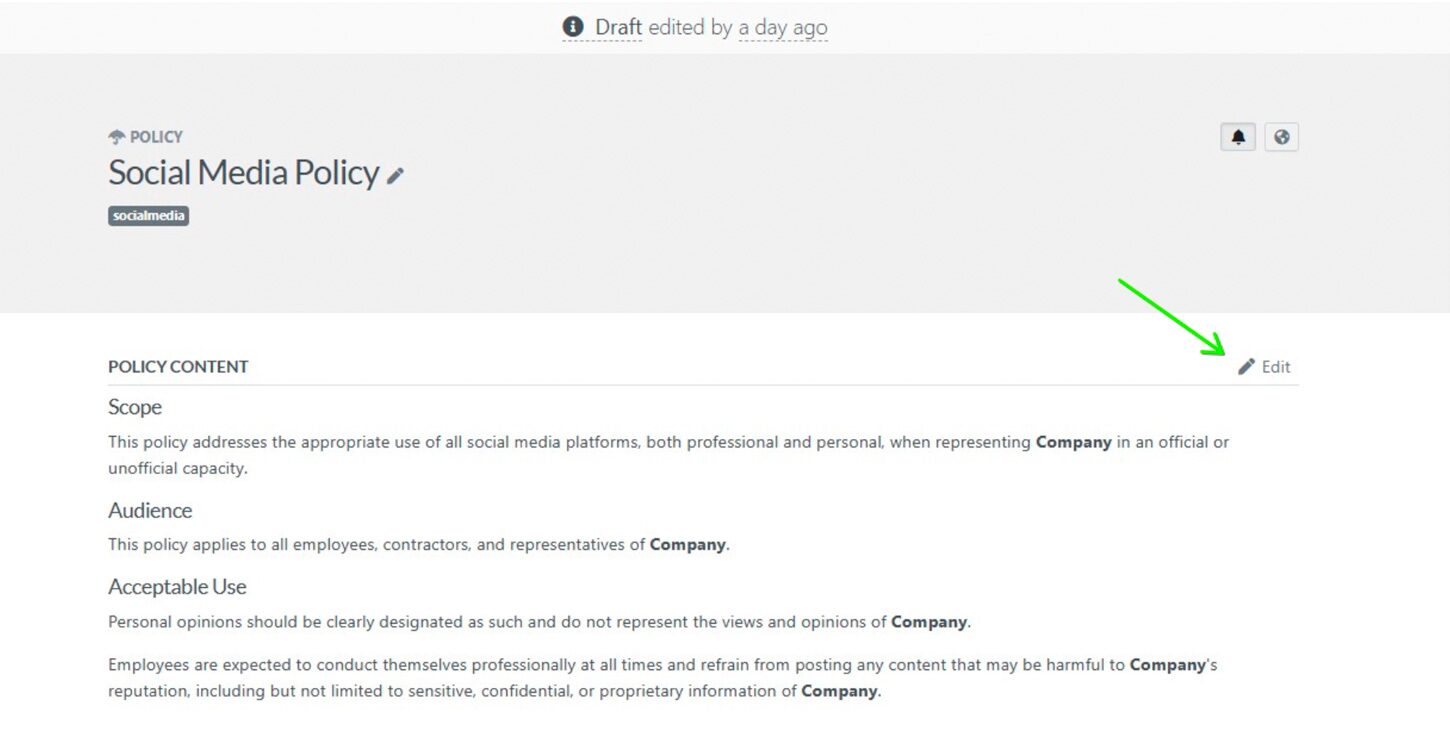The image size is (1450, 746).
Task: Click the Acceptable Use section heading
Action: point(176,587)
